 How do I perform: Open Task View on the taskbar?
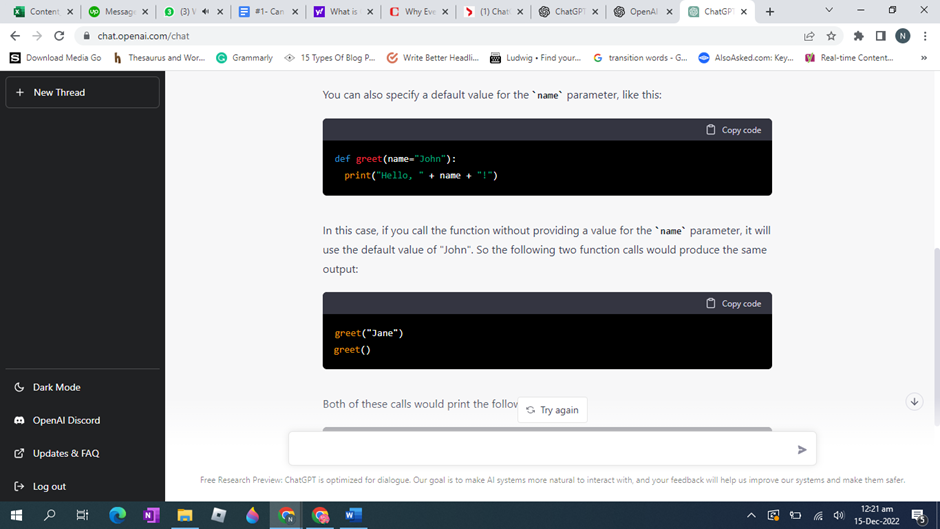tap(83, 515)
